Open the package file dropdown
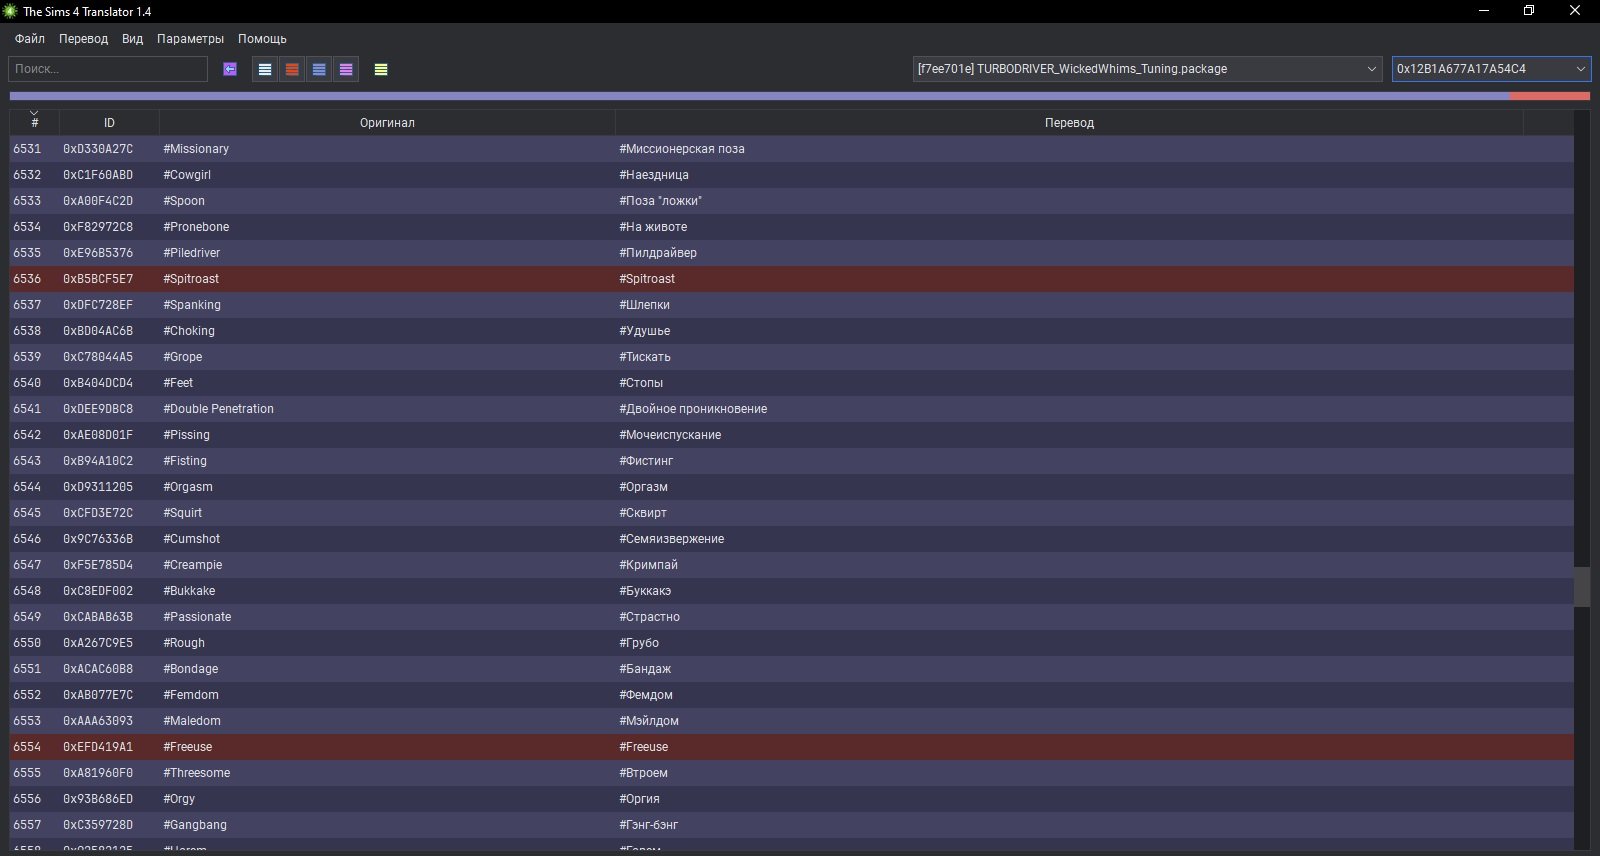The width and height of the screenshot is (1600, 856). click(x=1146, y=69)
